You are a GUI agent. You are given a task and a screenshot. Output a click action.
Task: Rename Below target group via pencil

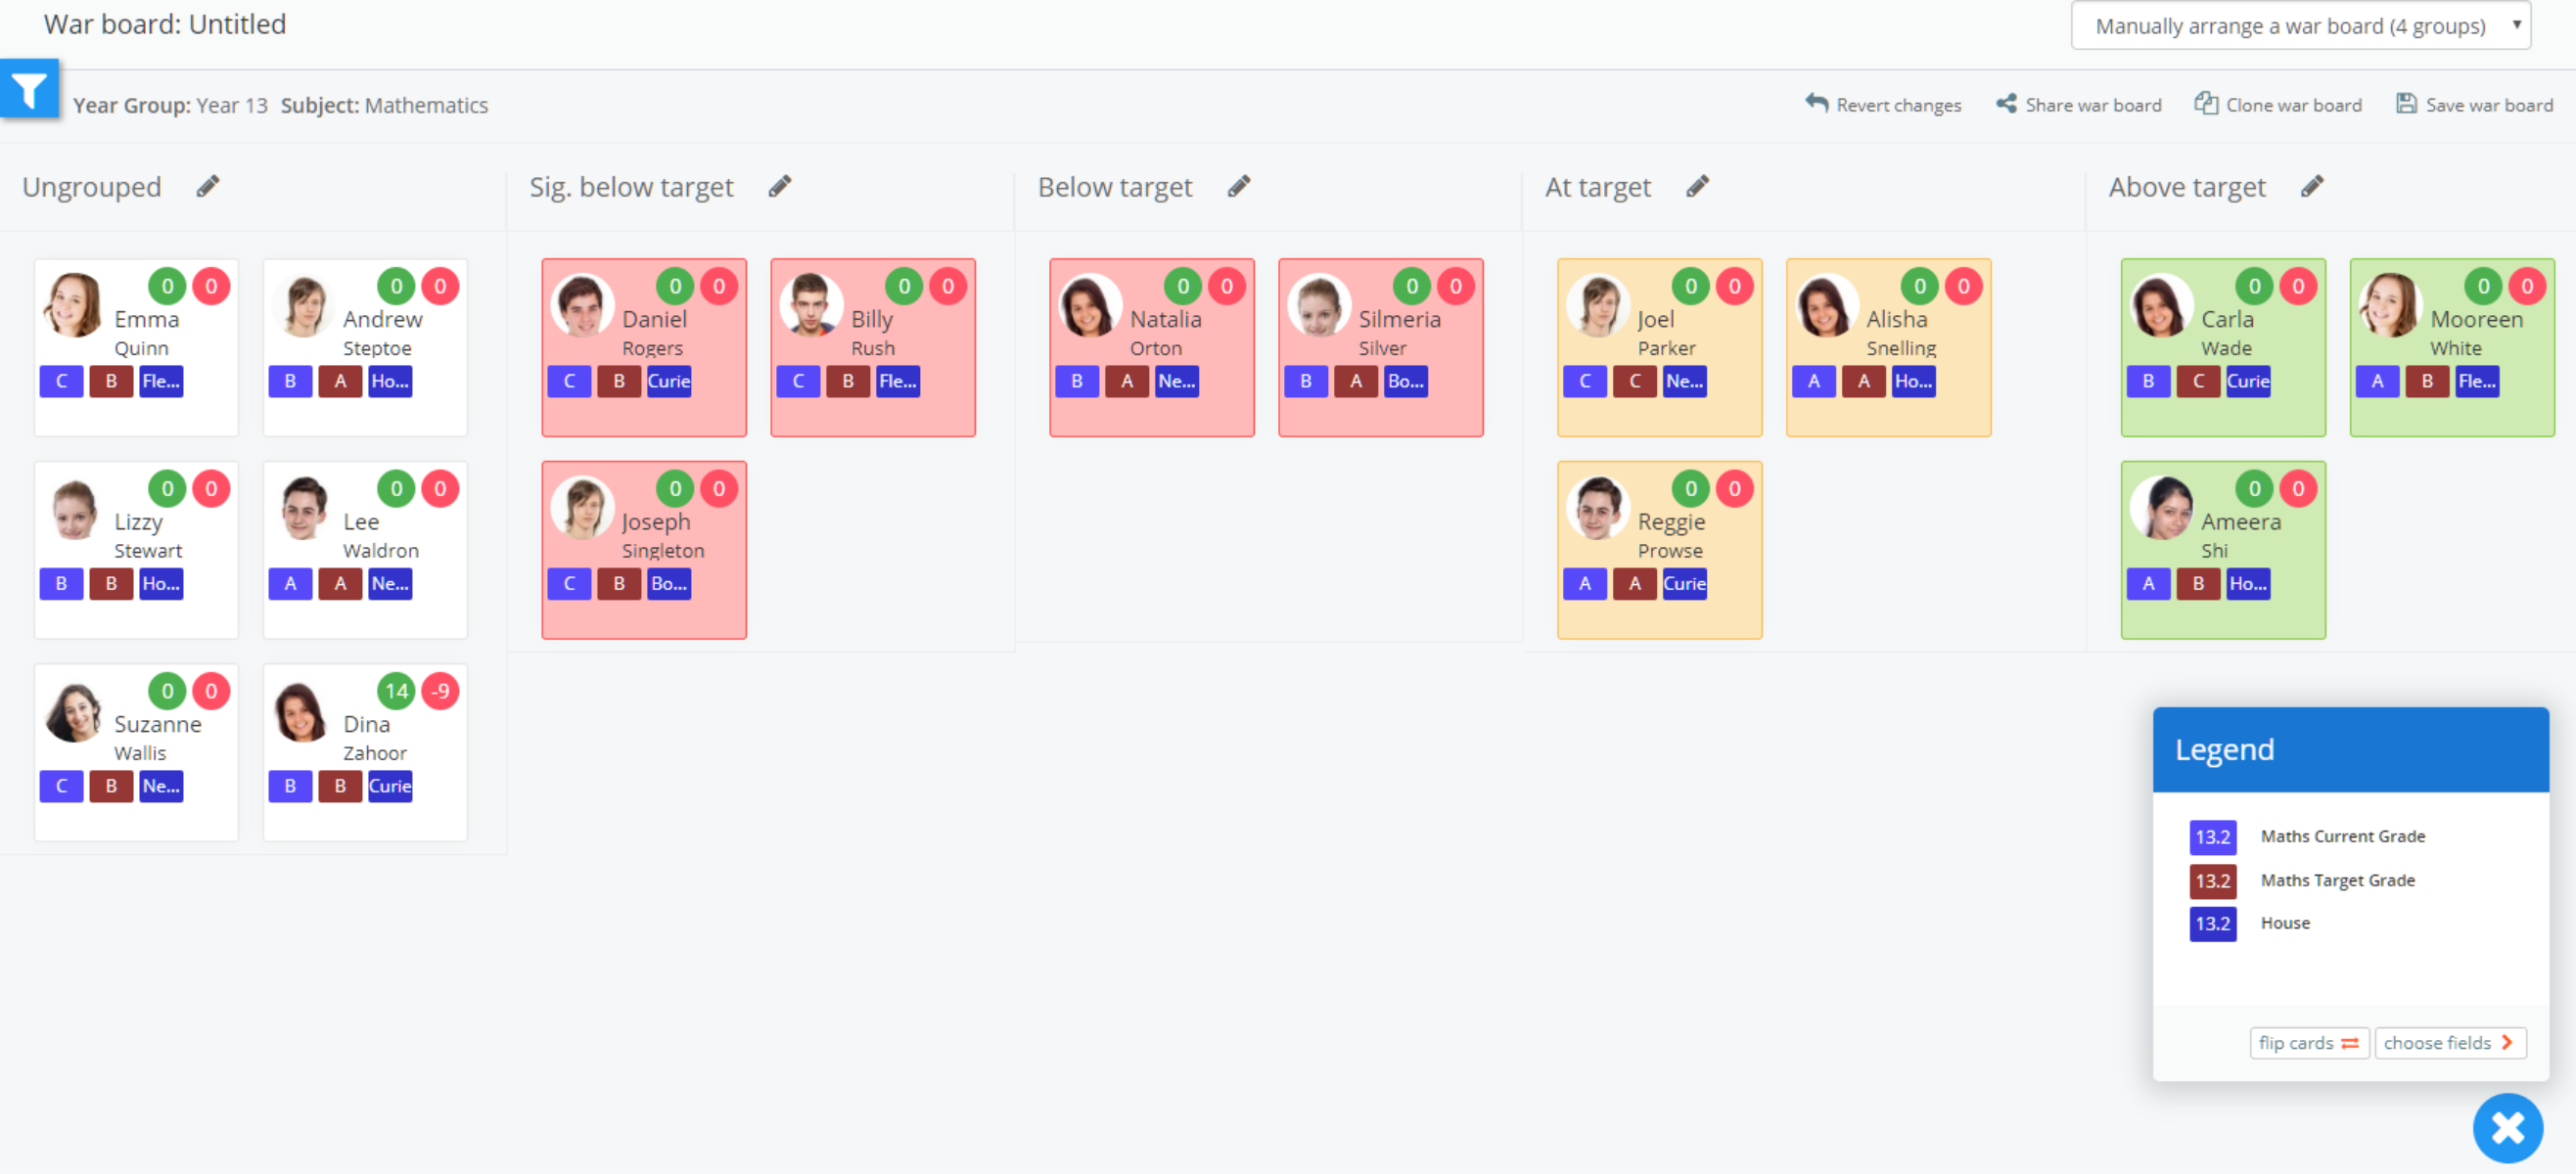tap(1238, 186)
